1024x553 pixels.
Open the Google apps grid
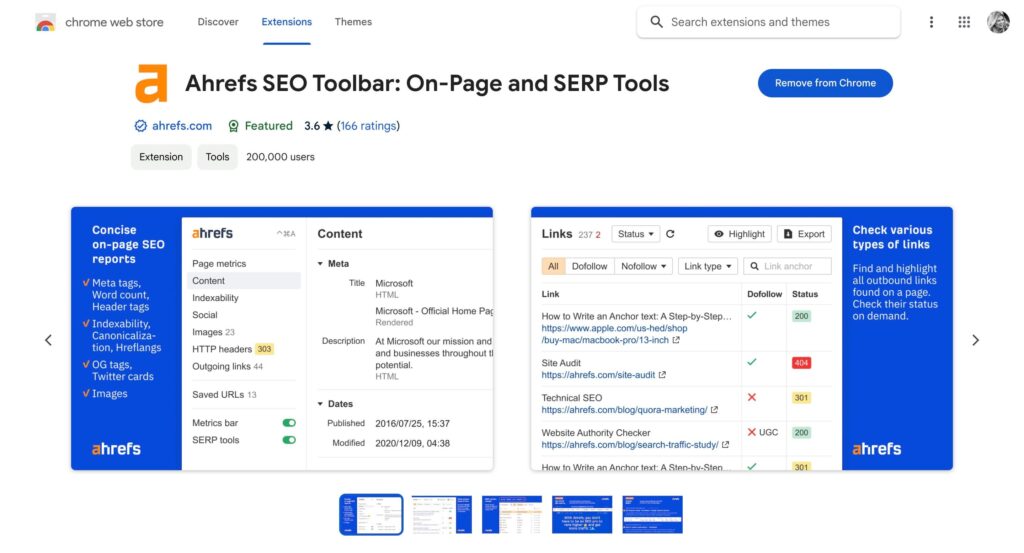[964, 22]
